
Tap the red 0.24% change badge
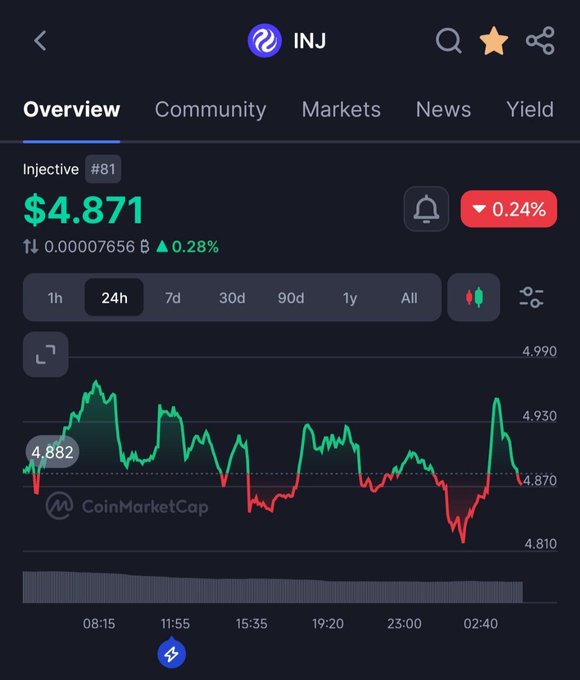pyautogui.click(x=509, y=209)
